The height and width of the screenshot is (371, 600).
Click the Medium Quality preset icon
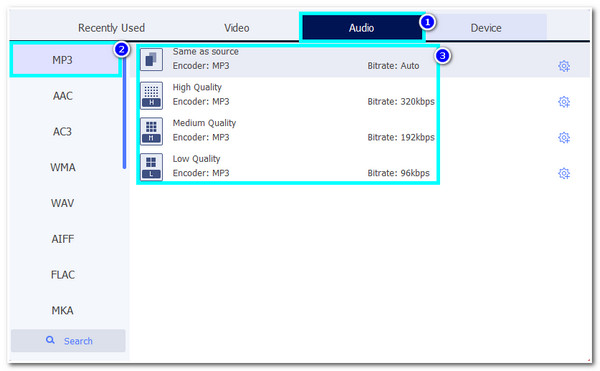pos(152,131)
